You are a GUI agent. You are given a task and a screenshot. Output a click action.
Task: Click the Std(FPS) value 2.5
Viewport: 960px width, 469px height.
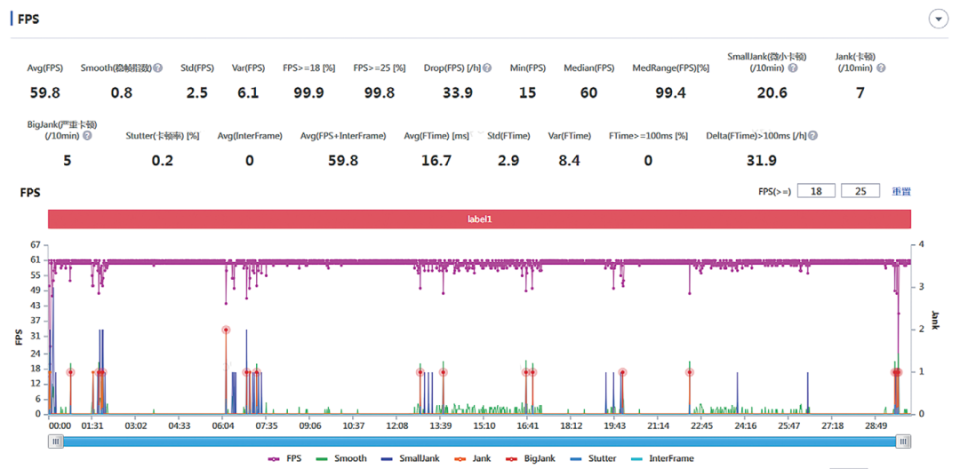pos(197,93)
